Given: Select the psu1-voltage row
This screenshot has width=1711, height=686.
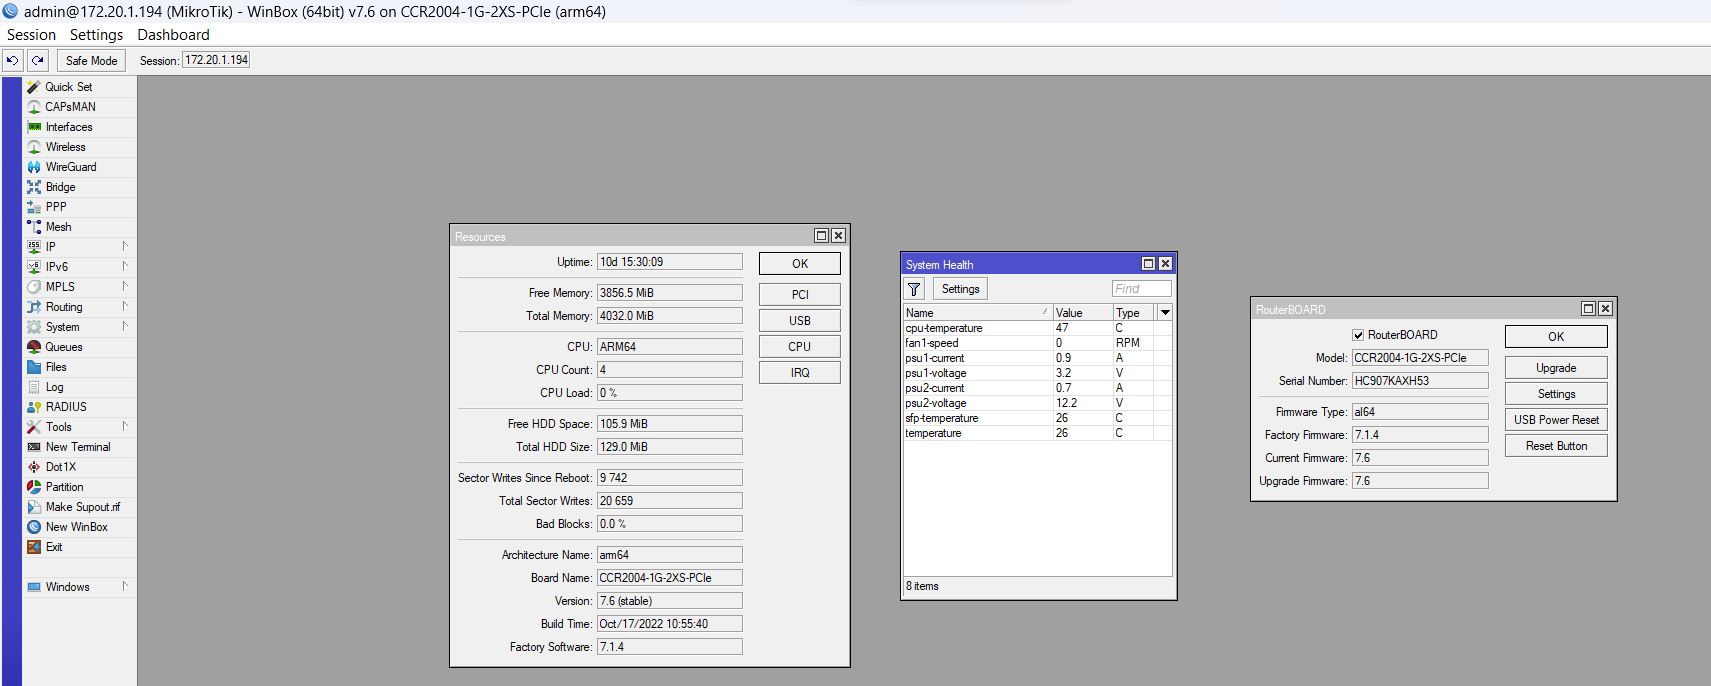Looking at the screenshot, I should [x=1038, y=373].
